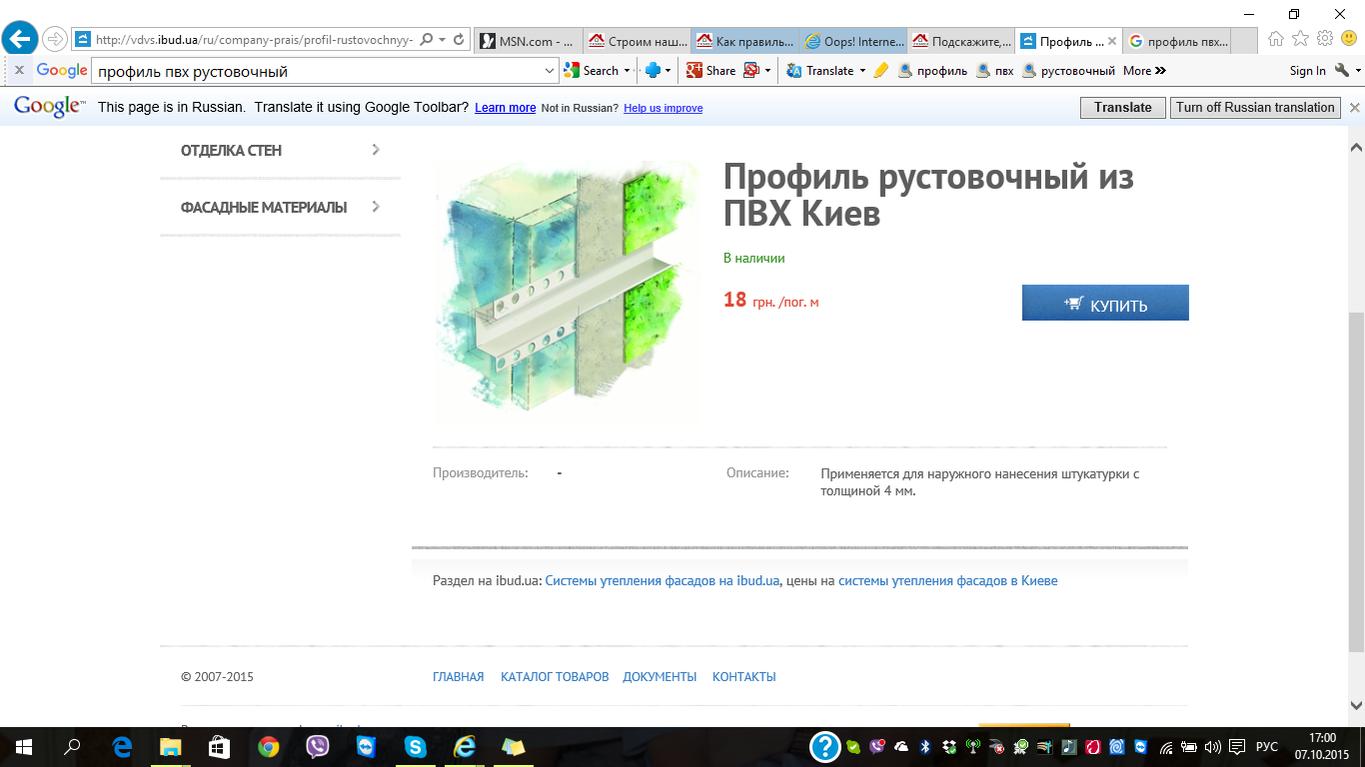The image size is (1365, 767).
Task: Go back with the browser back arrow
Action: [20, 40]
